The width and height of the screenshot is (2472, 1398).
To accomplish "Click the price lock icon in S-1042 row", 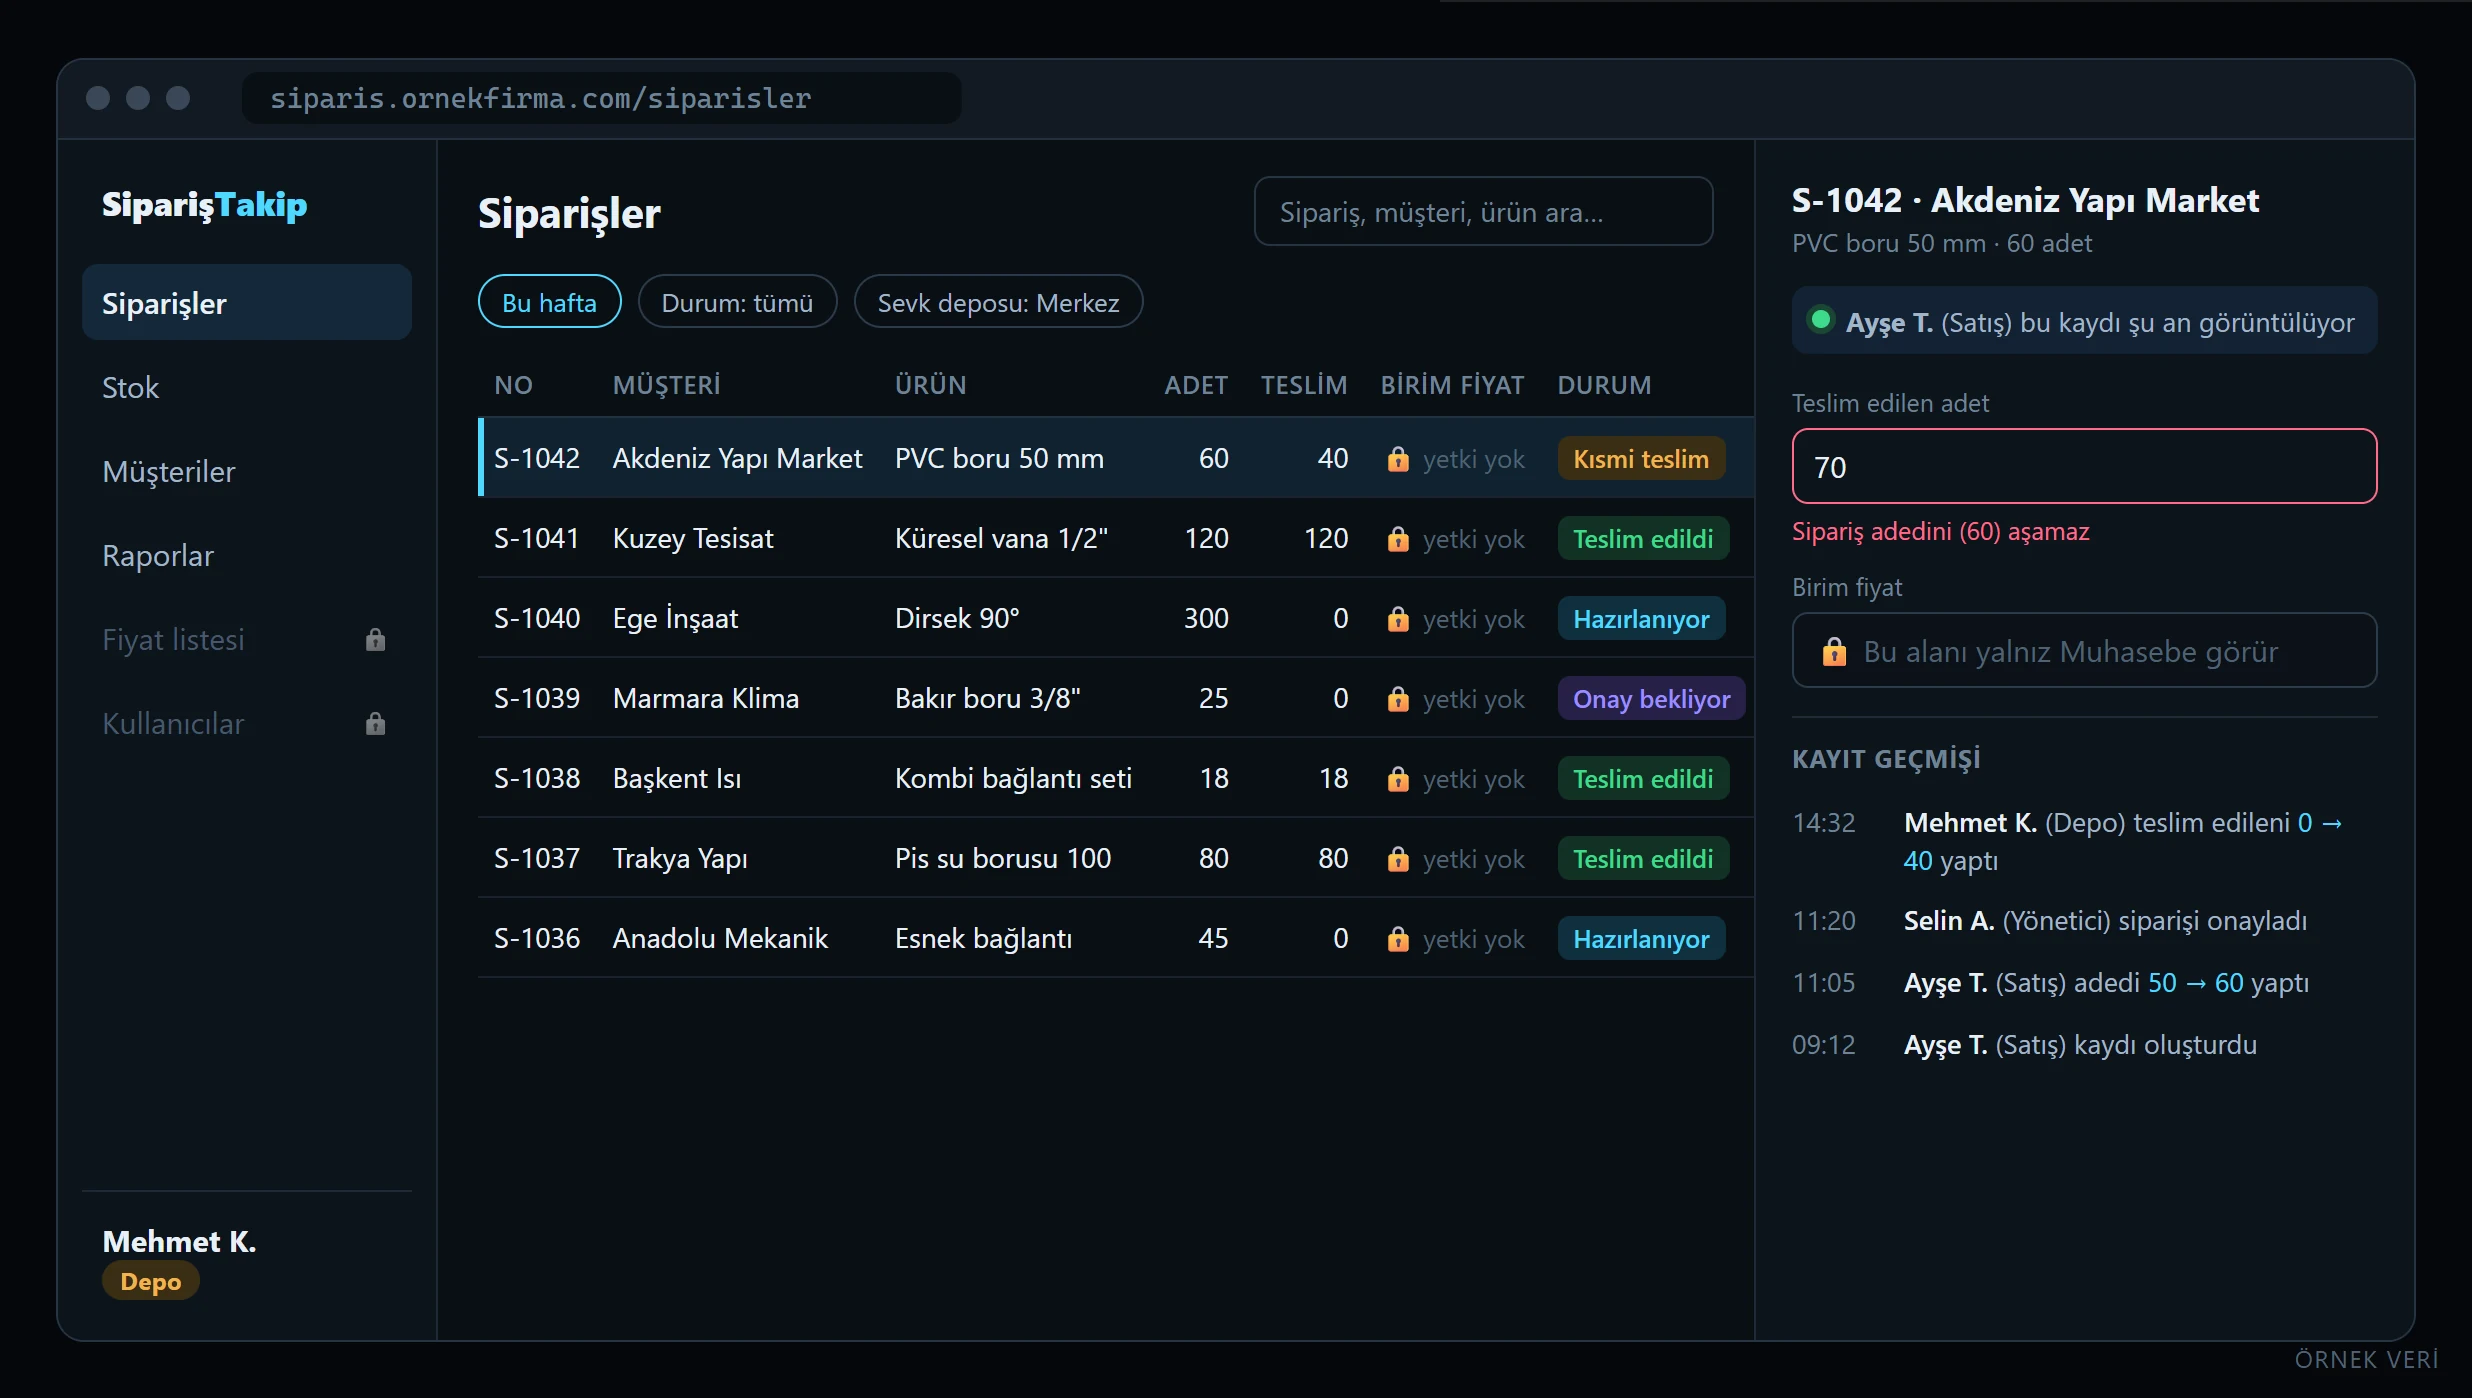I will [x=1398, y=459].
